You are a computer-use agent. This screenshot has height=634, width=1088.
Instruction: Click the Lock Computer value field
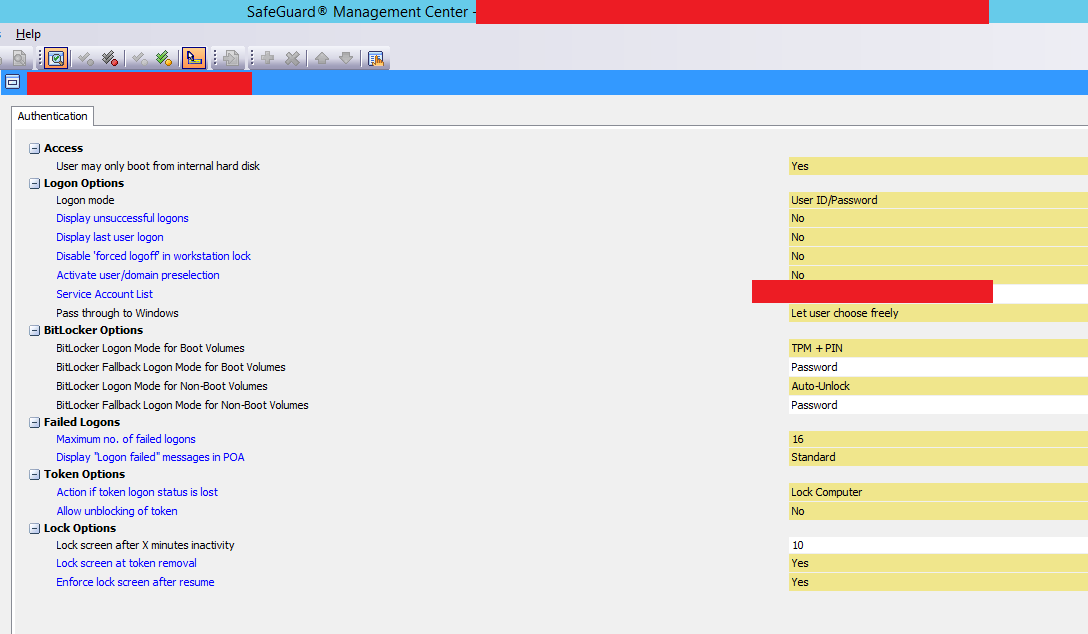[x=938, y=492]
